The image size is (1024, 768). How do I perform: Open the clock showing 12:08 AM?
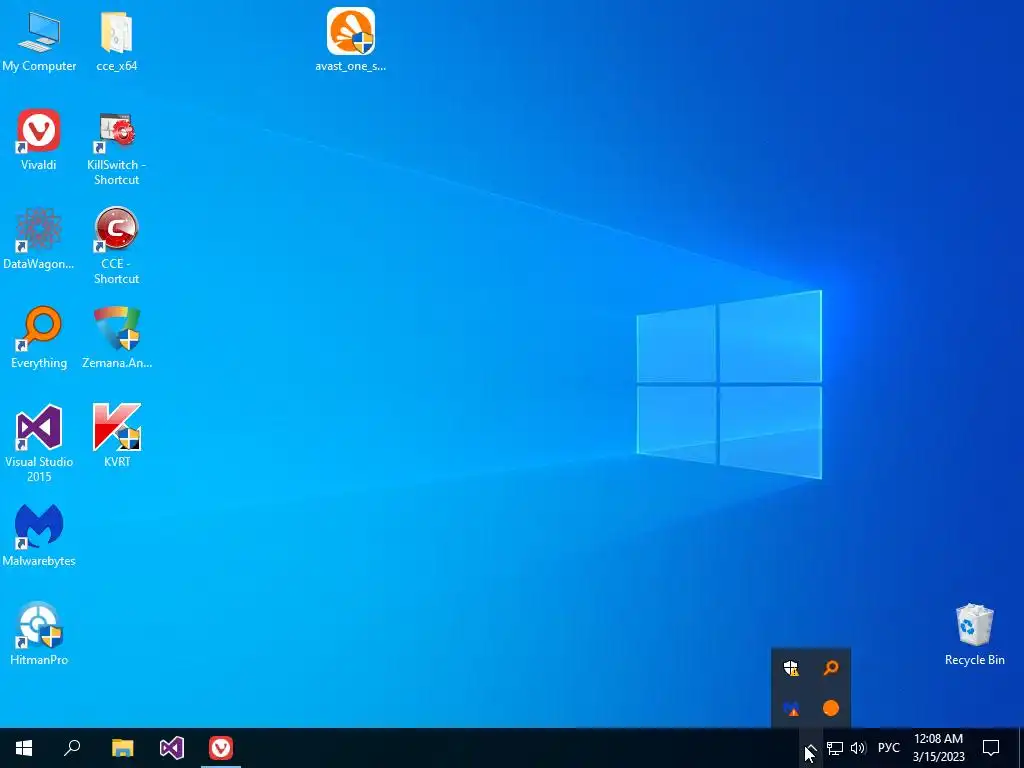[938, 748]
